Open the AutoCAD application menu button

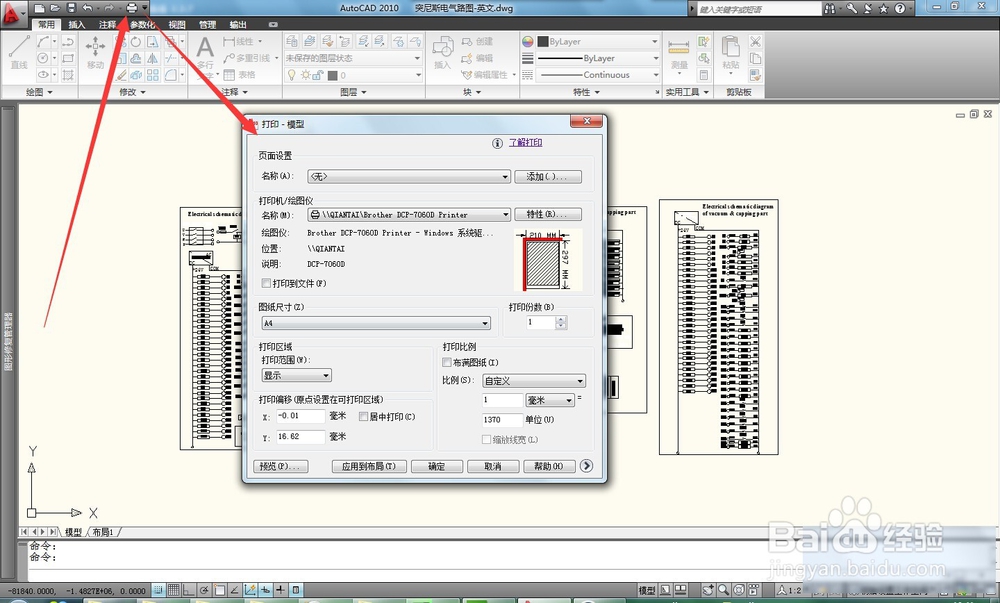[x=13, y=13]
